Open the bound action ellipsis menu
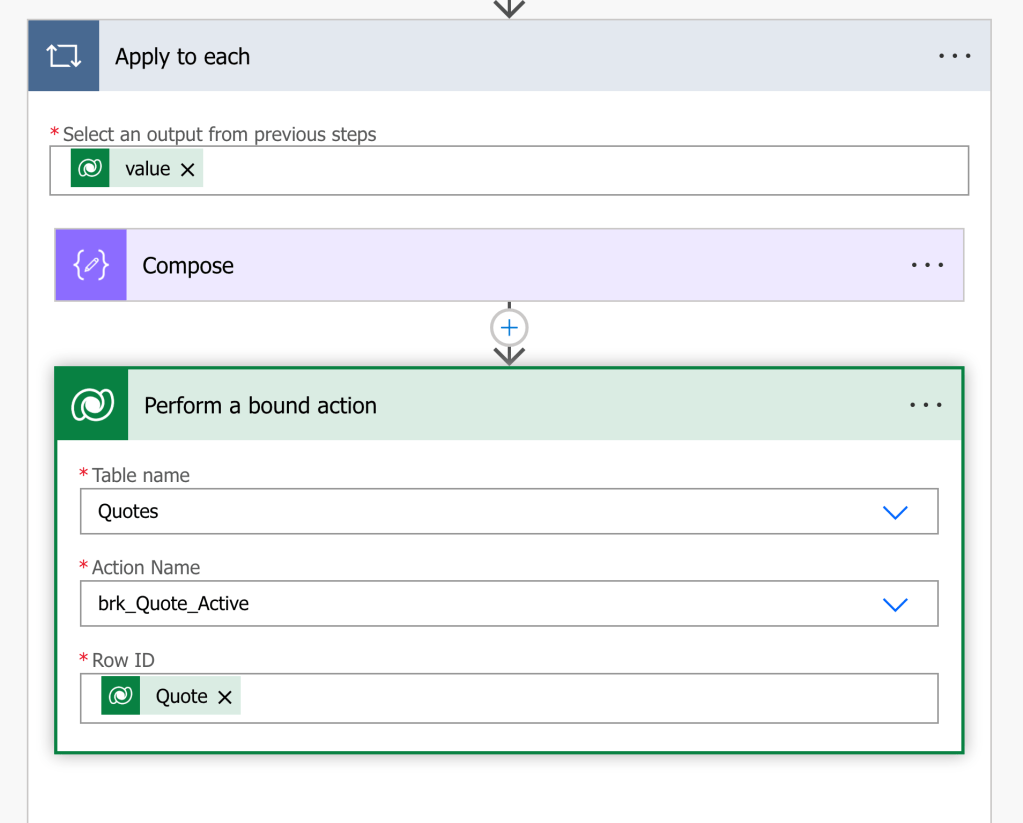 (x=925, y=405)
